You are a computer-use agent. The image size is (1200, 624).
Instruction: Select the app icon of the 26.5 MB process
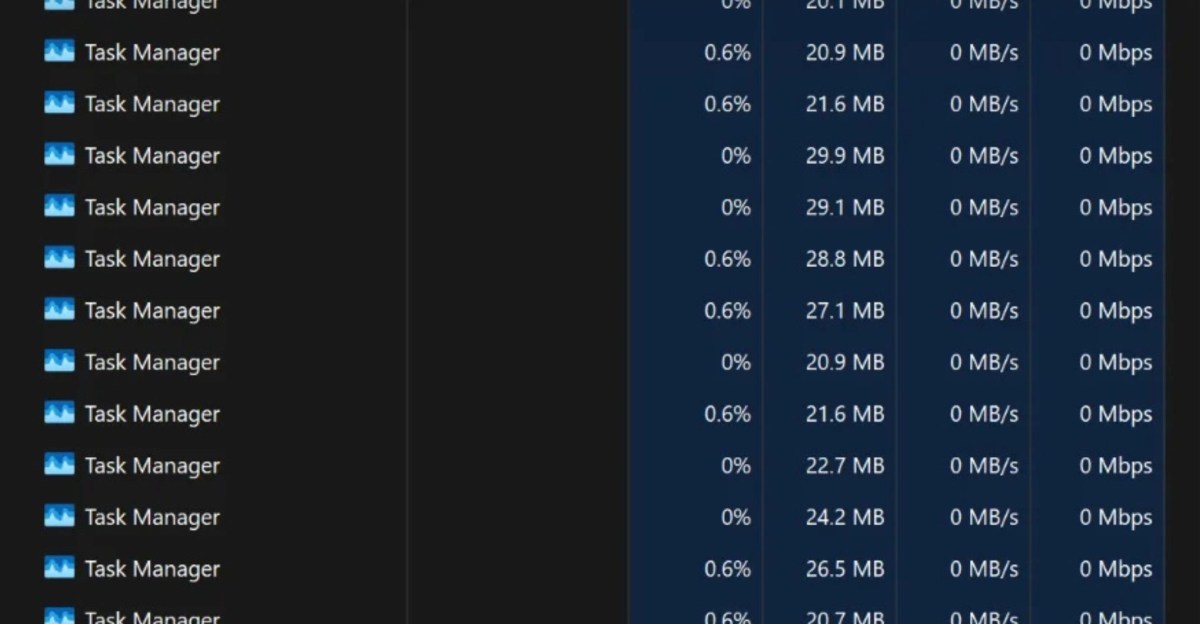(x=60, y=568)
